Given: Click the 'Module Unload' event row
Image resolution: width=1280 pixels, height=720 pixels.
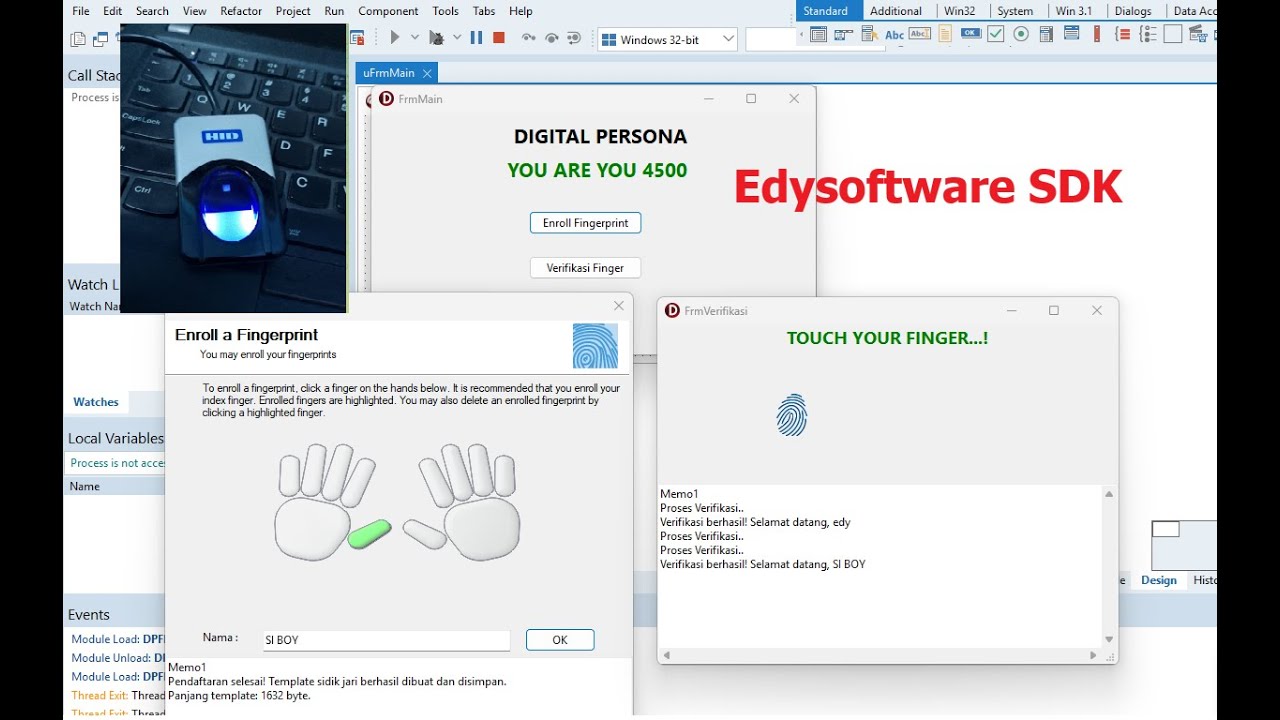Looking at the screenshot, I should pyautogui.click(x=118, y=658).
